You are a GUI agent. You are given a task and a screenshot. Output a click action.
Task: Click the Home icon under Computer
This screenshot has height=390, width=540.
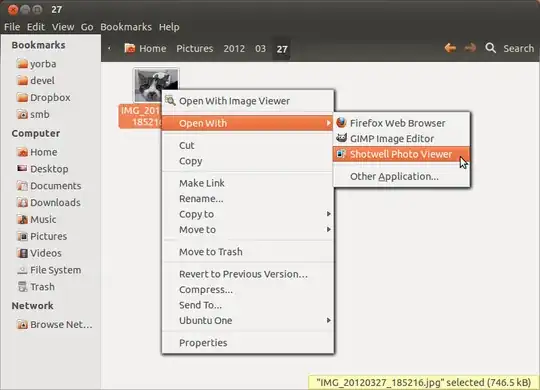coord(22,152)
